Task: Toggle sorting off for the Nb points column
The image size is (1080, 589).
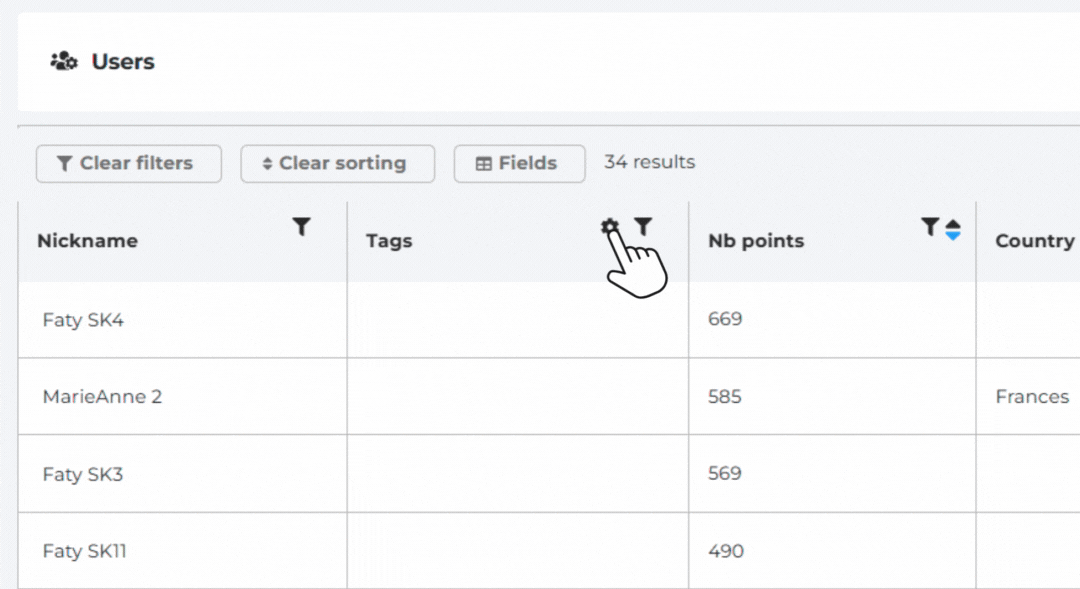Action: pos(953,228)
